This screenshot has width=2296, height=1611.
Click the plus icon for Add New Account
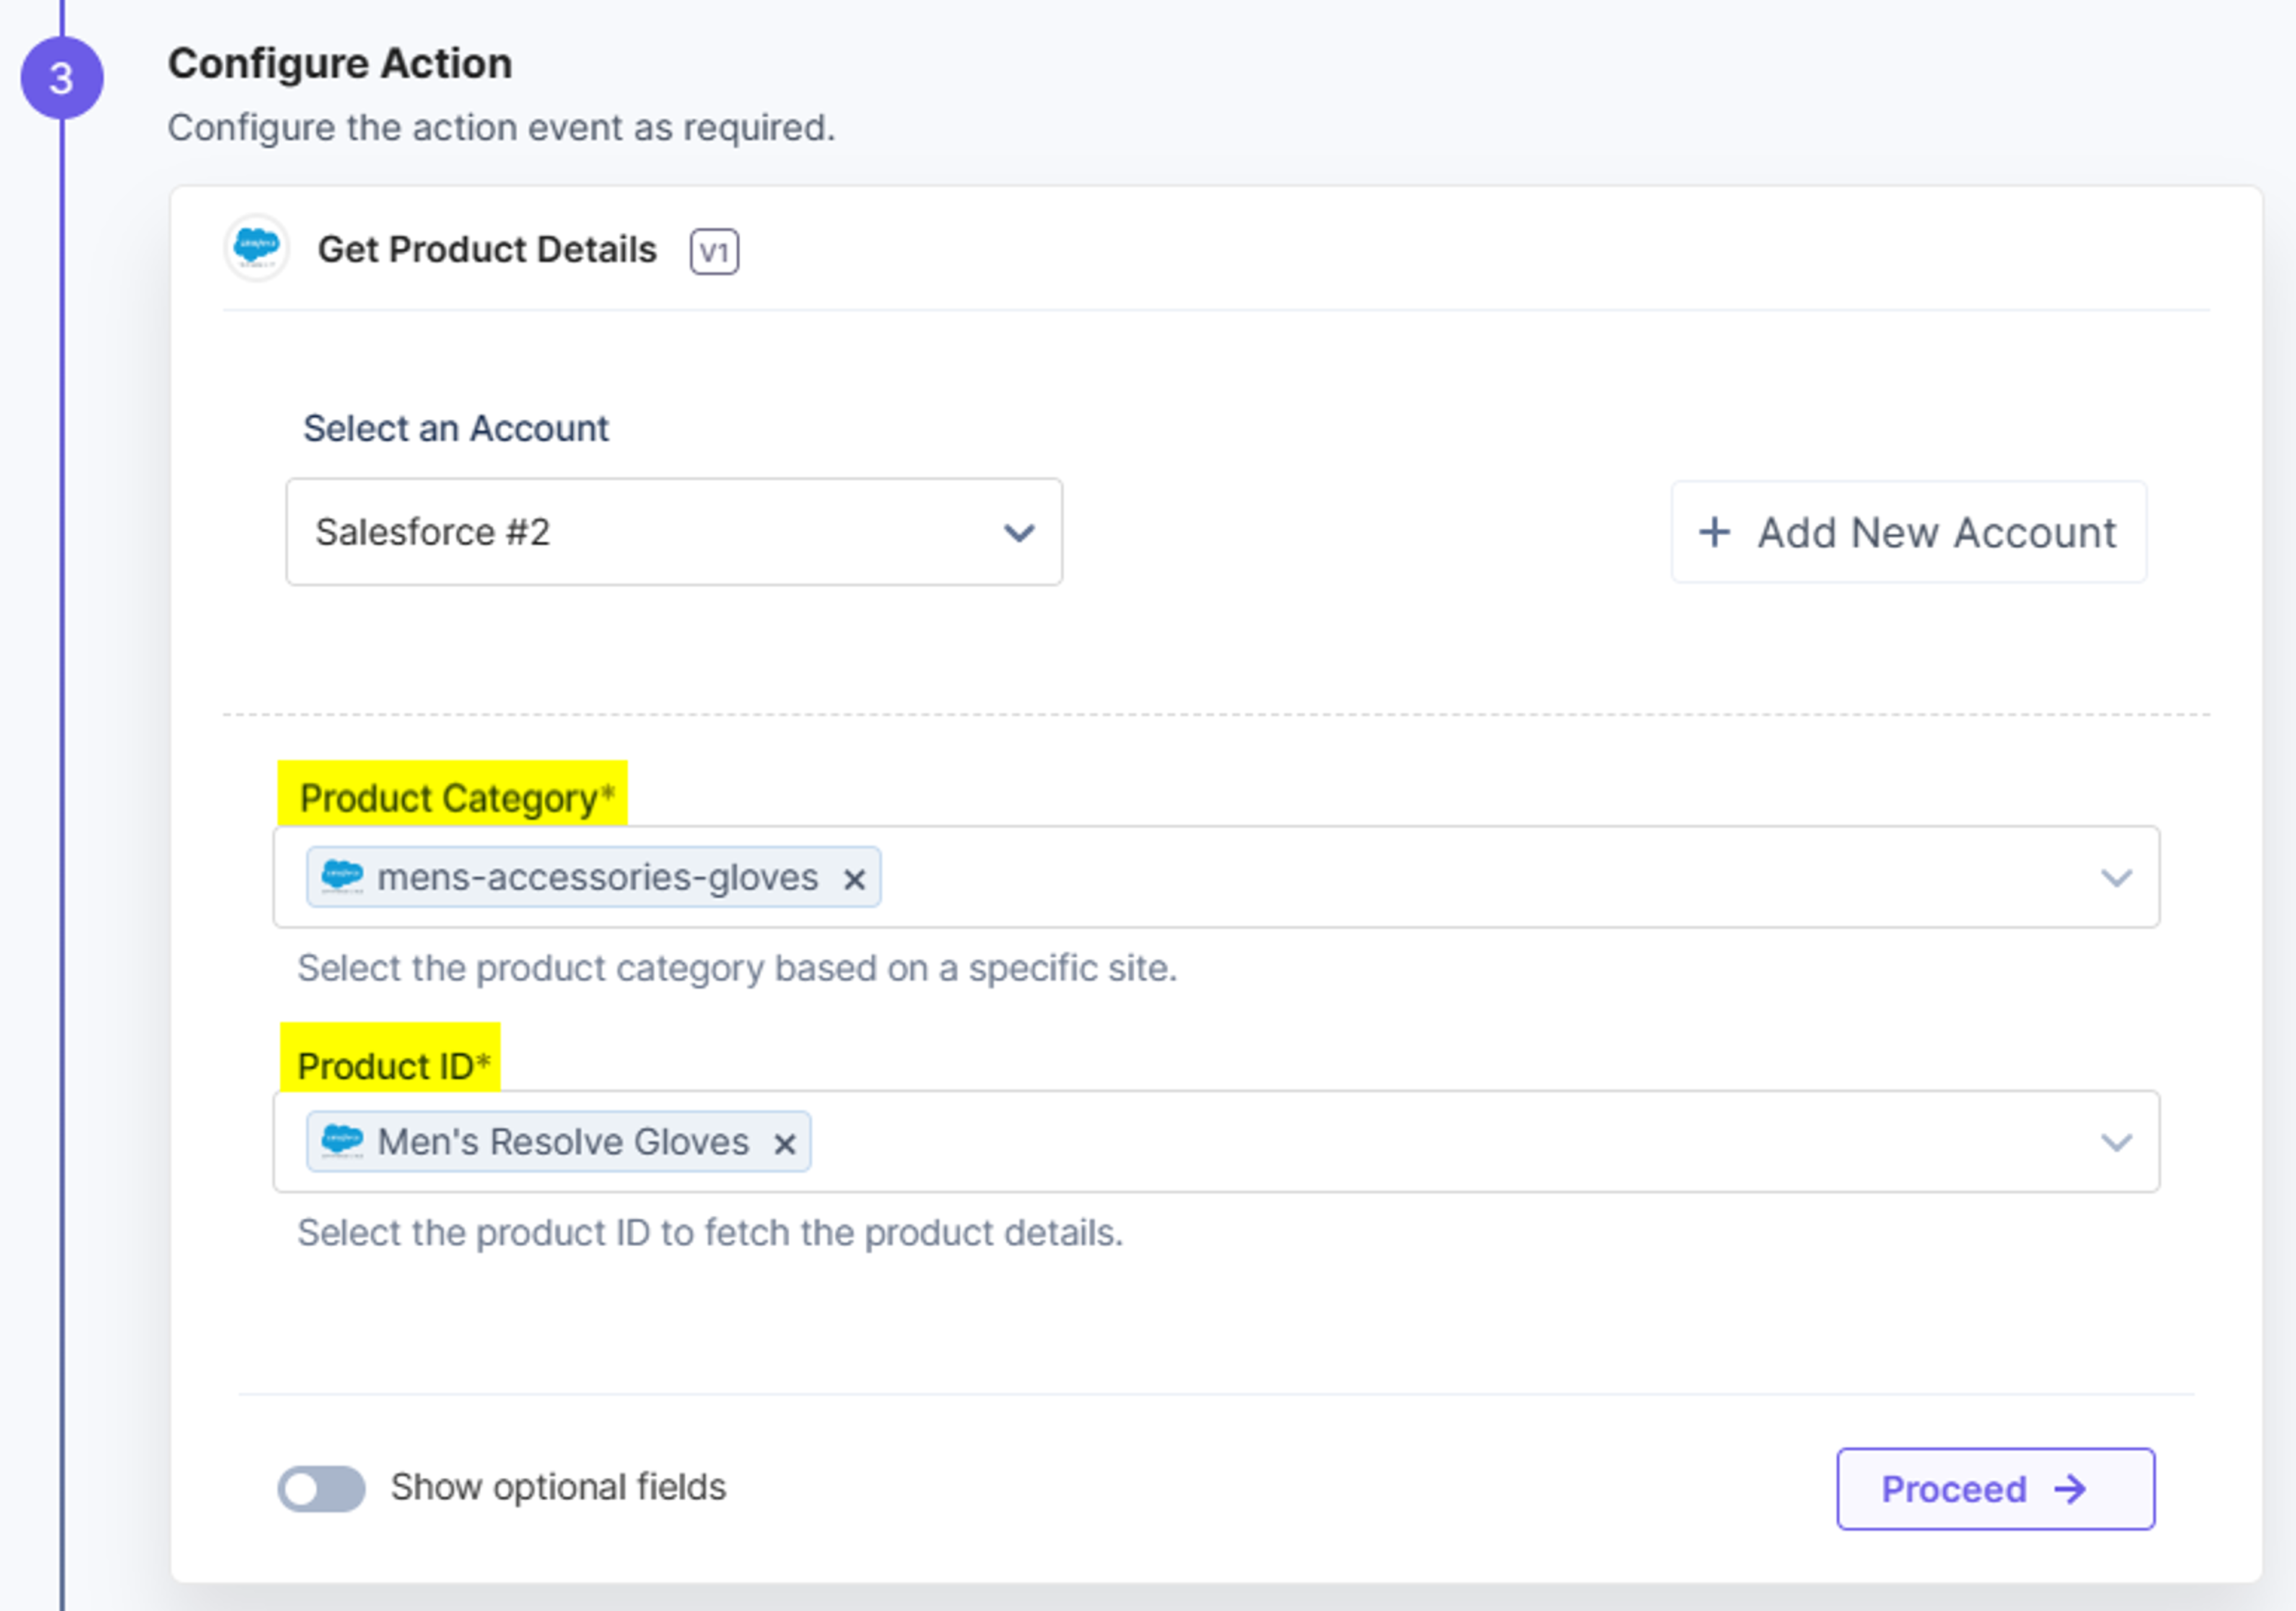[1714, 532]
